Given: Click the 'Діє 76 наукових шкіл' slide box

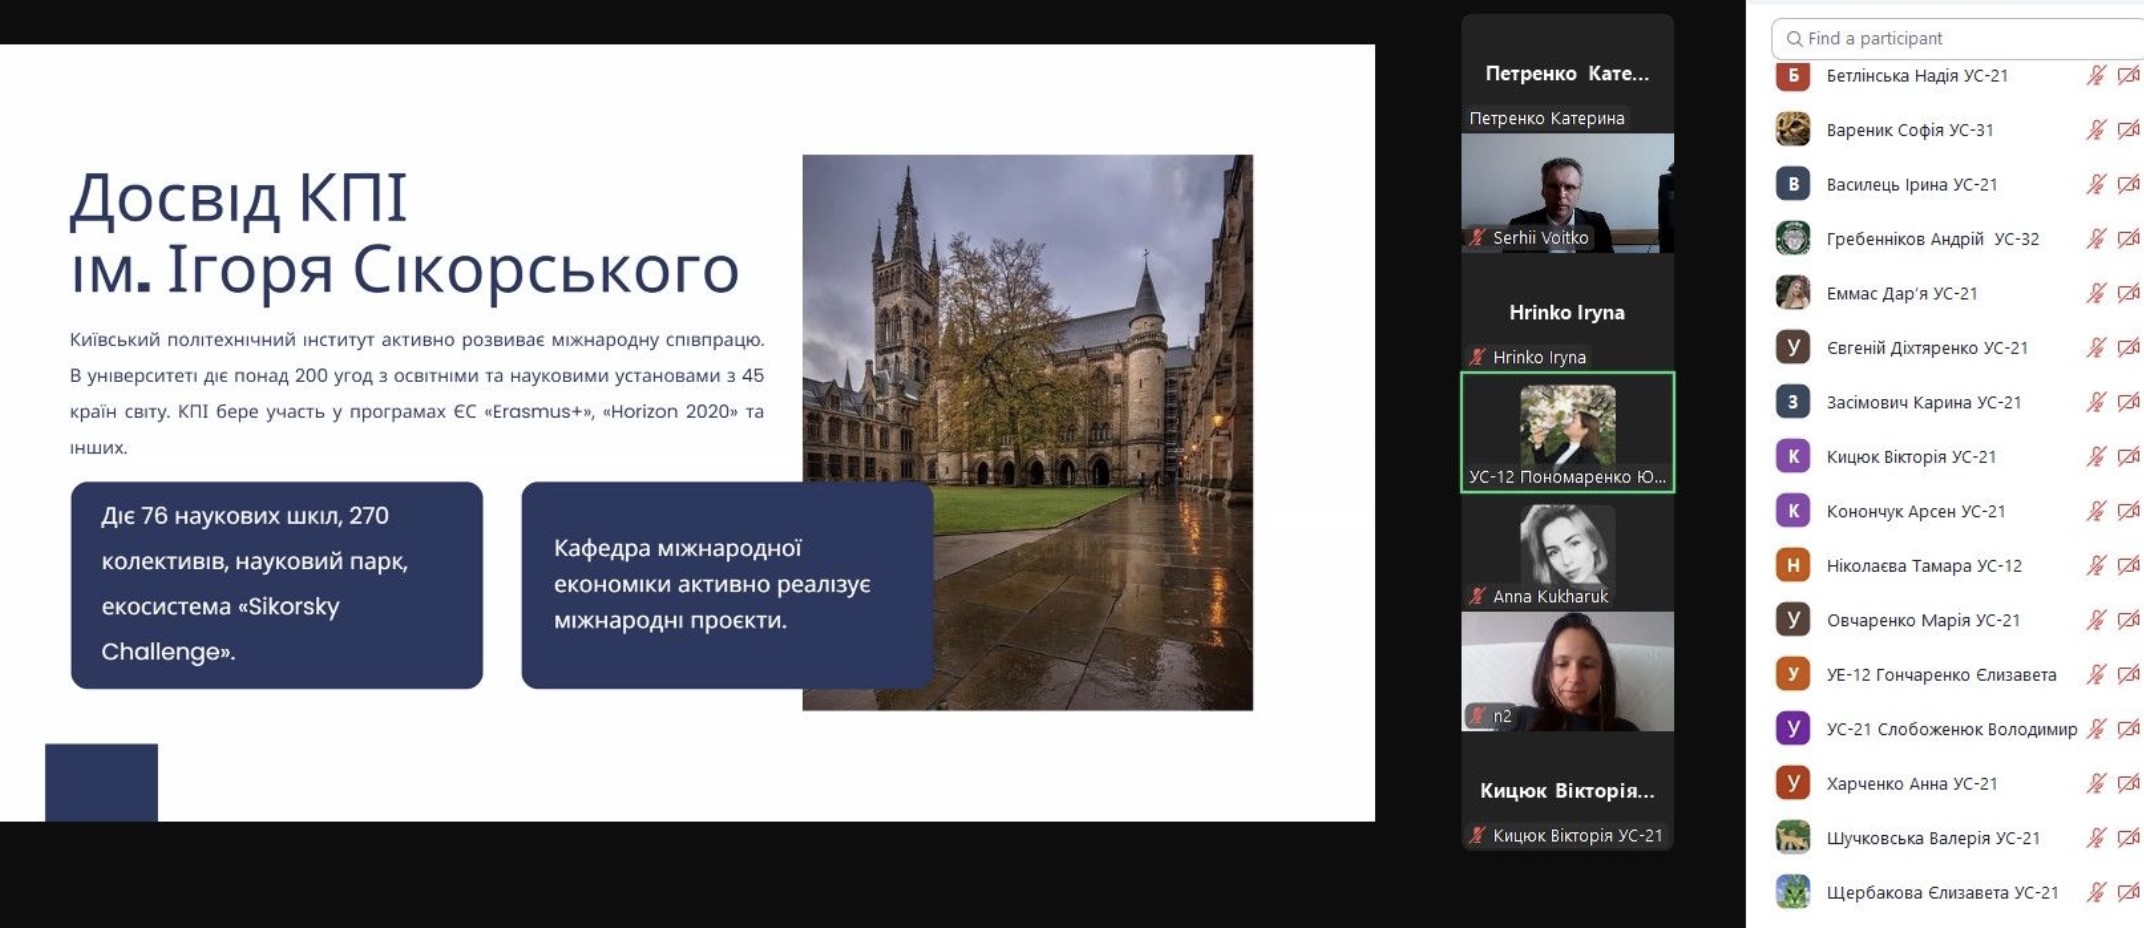Looking at the screenshot, I should coord(277,585).
